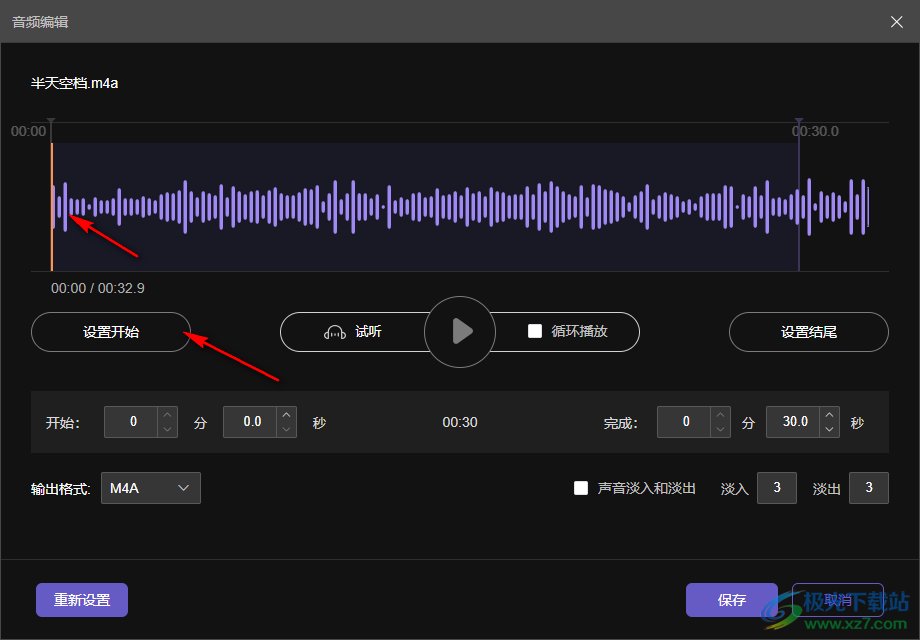Save the audio with 保存 button
The width and height of the screenshot is (920, 640).
731,600
